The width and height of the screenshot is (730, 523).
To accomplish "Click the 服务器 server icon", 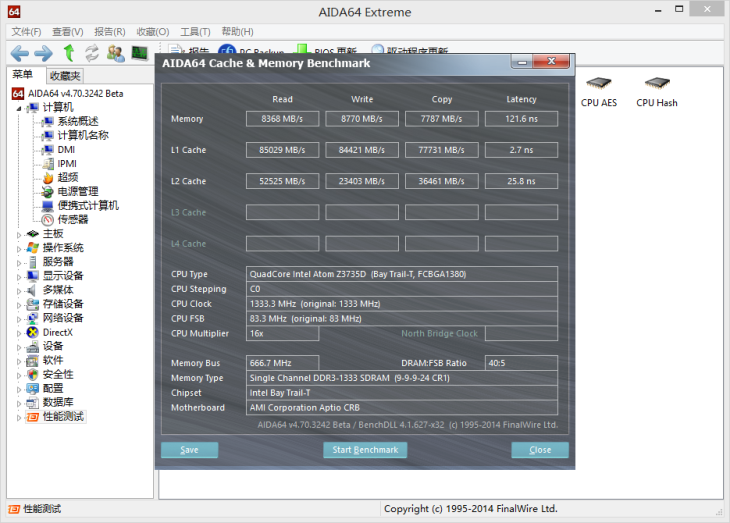I will coord(33,262).
